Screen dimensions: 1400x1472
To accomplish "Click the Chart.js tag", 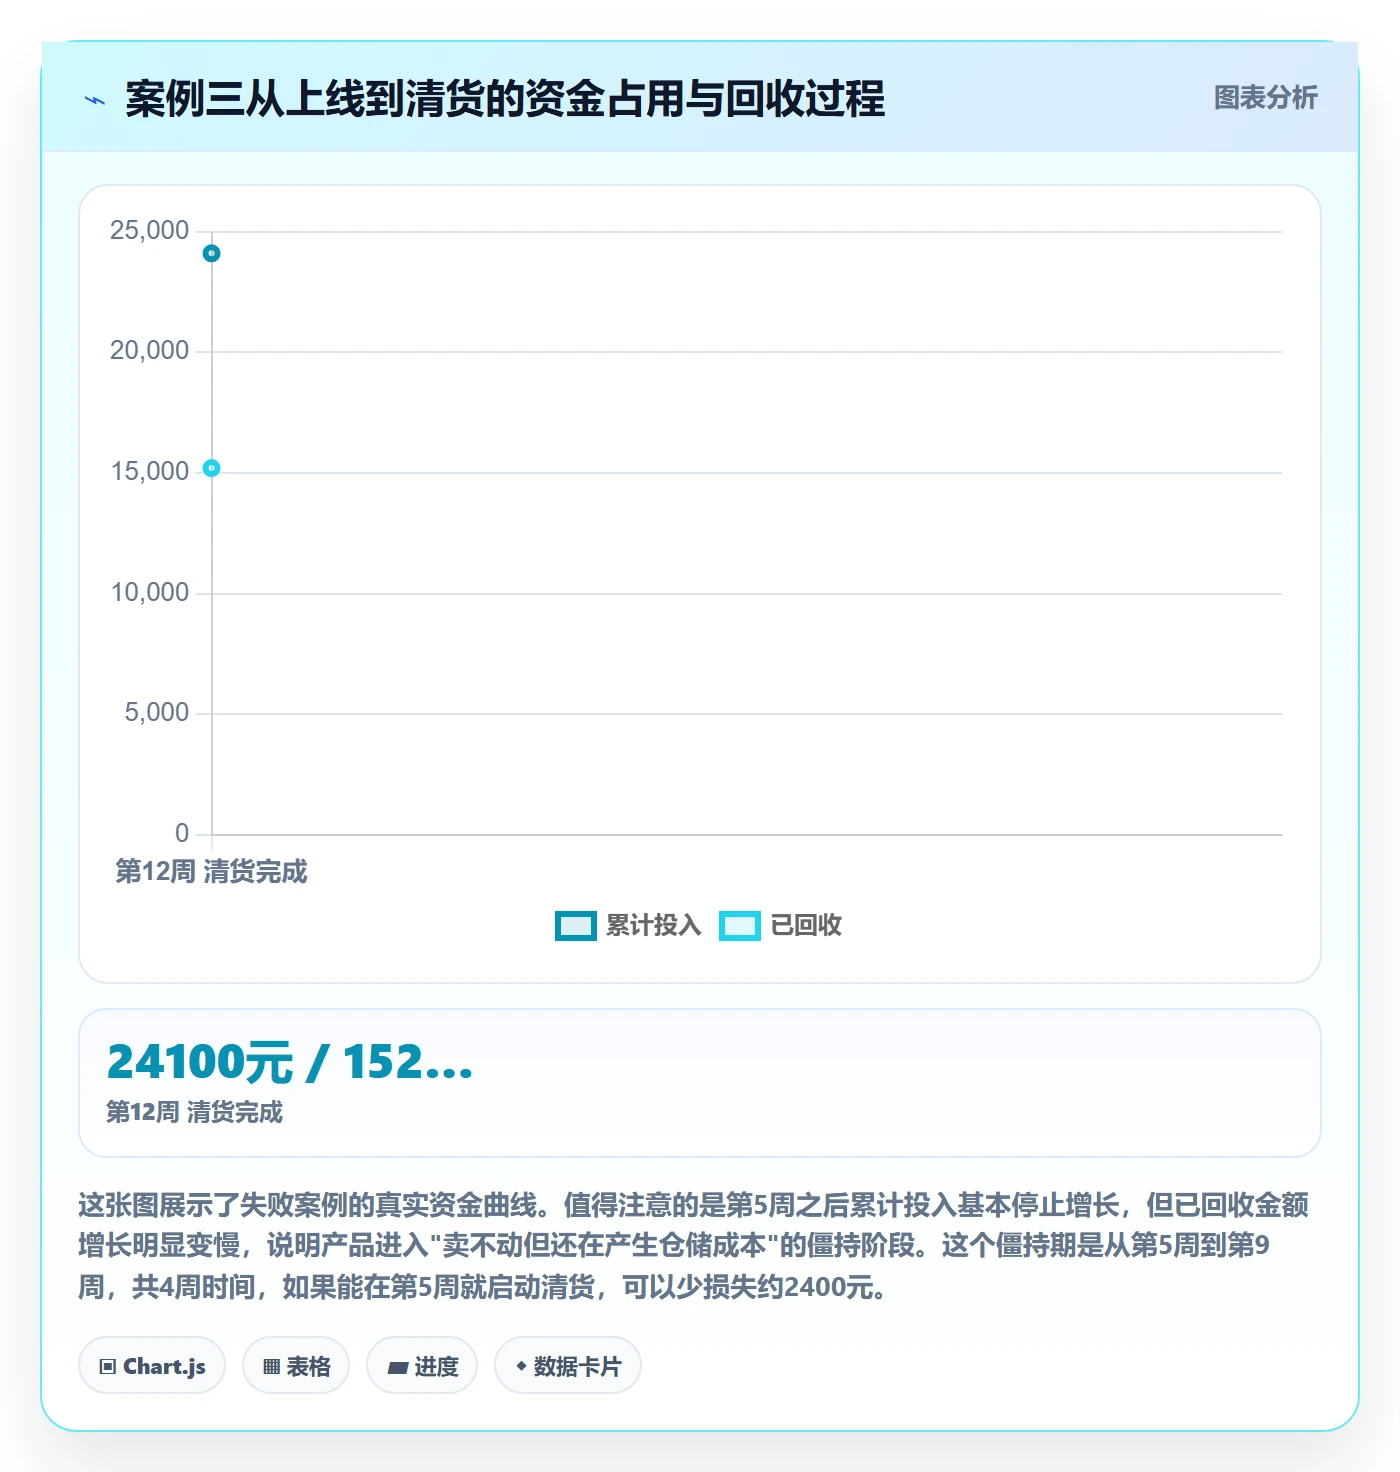I will coord(152,1366).
